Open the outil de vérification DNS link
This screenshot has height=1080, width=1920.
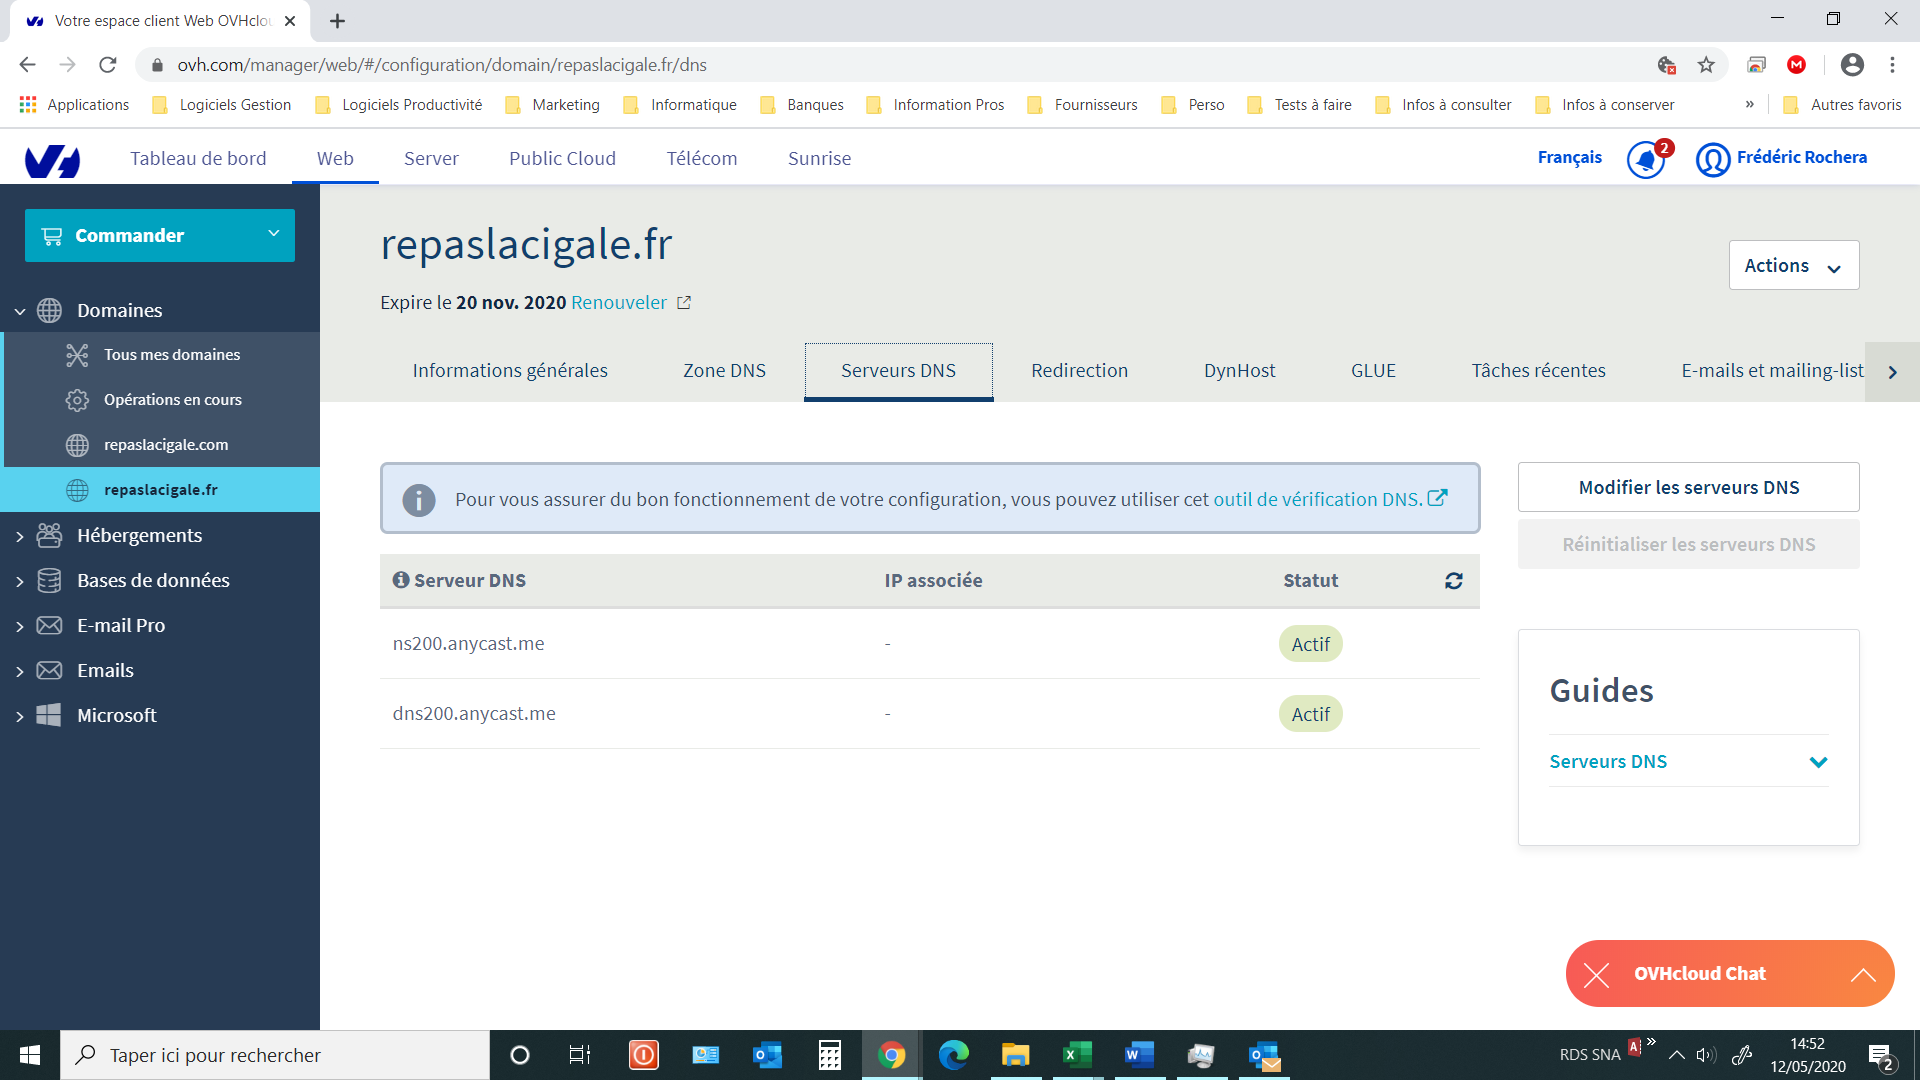[1317, 499]
